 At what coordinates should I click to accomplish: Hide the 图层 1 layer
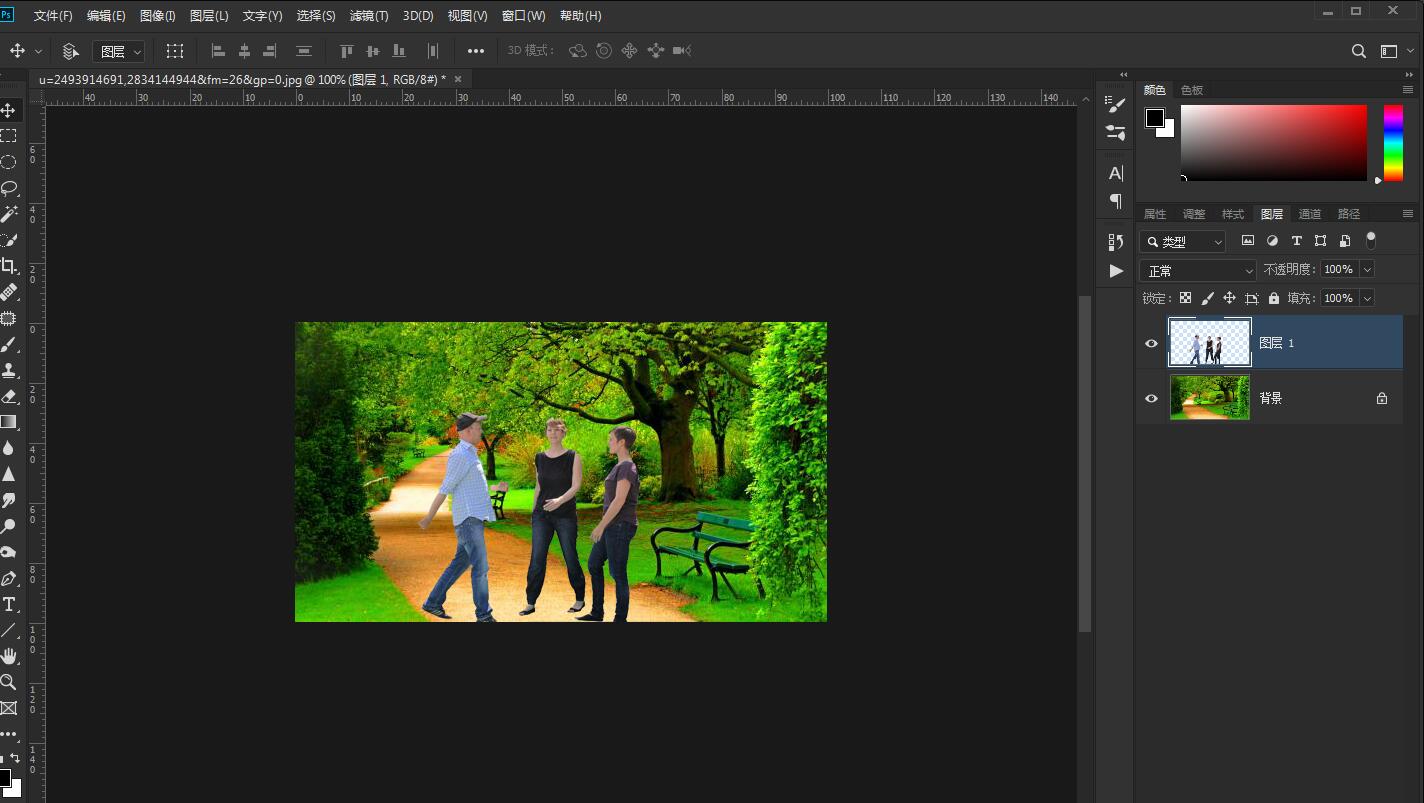1151,343
